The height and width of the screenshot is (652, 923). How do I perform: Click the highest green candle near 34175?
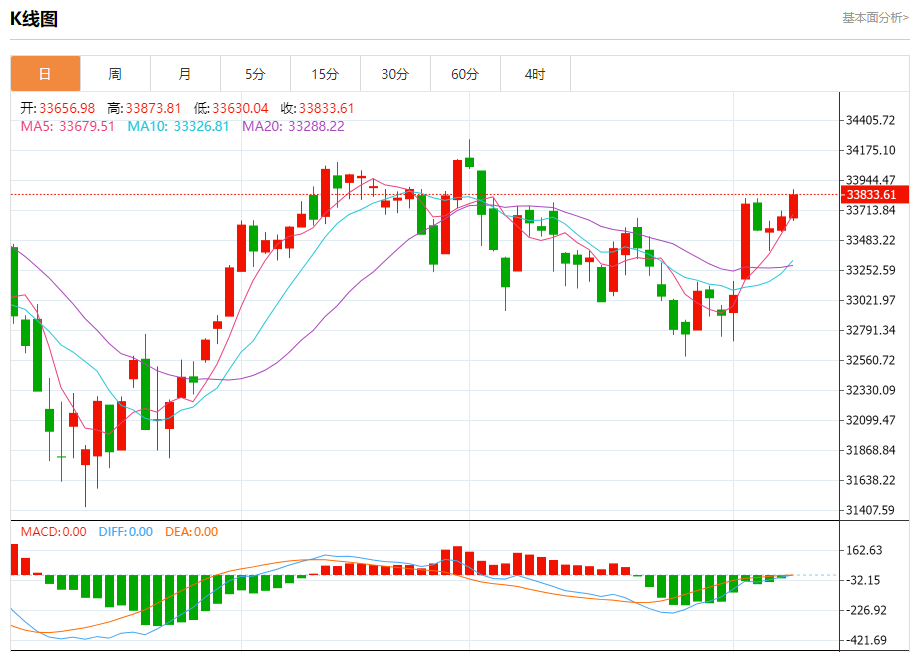pos(469,162)
